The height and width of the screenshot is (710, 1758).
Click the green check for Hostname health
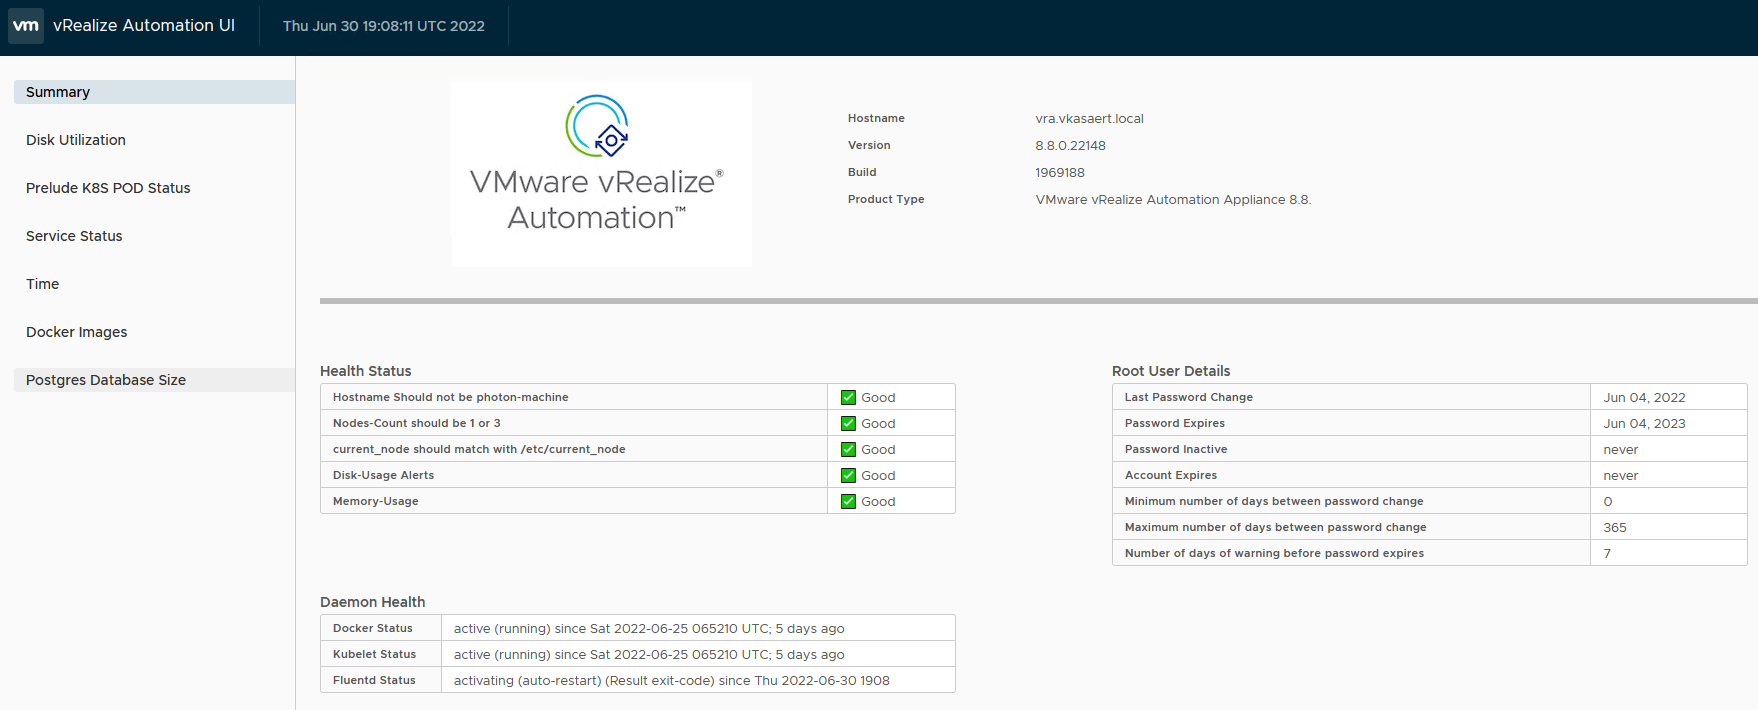[848, 397]
